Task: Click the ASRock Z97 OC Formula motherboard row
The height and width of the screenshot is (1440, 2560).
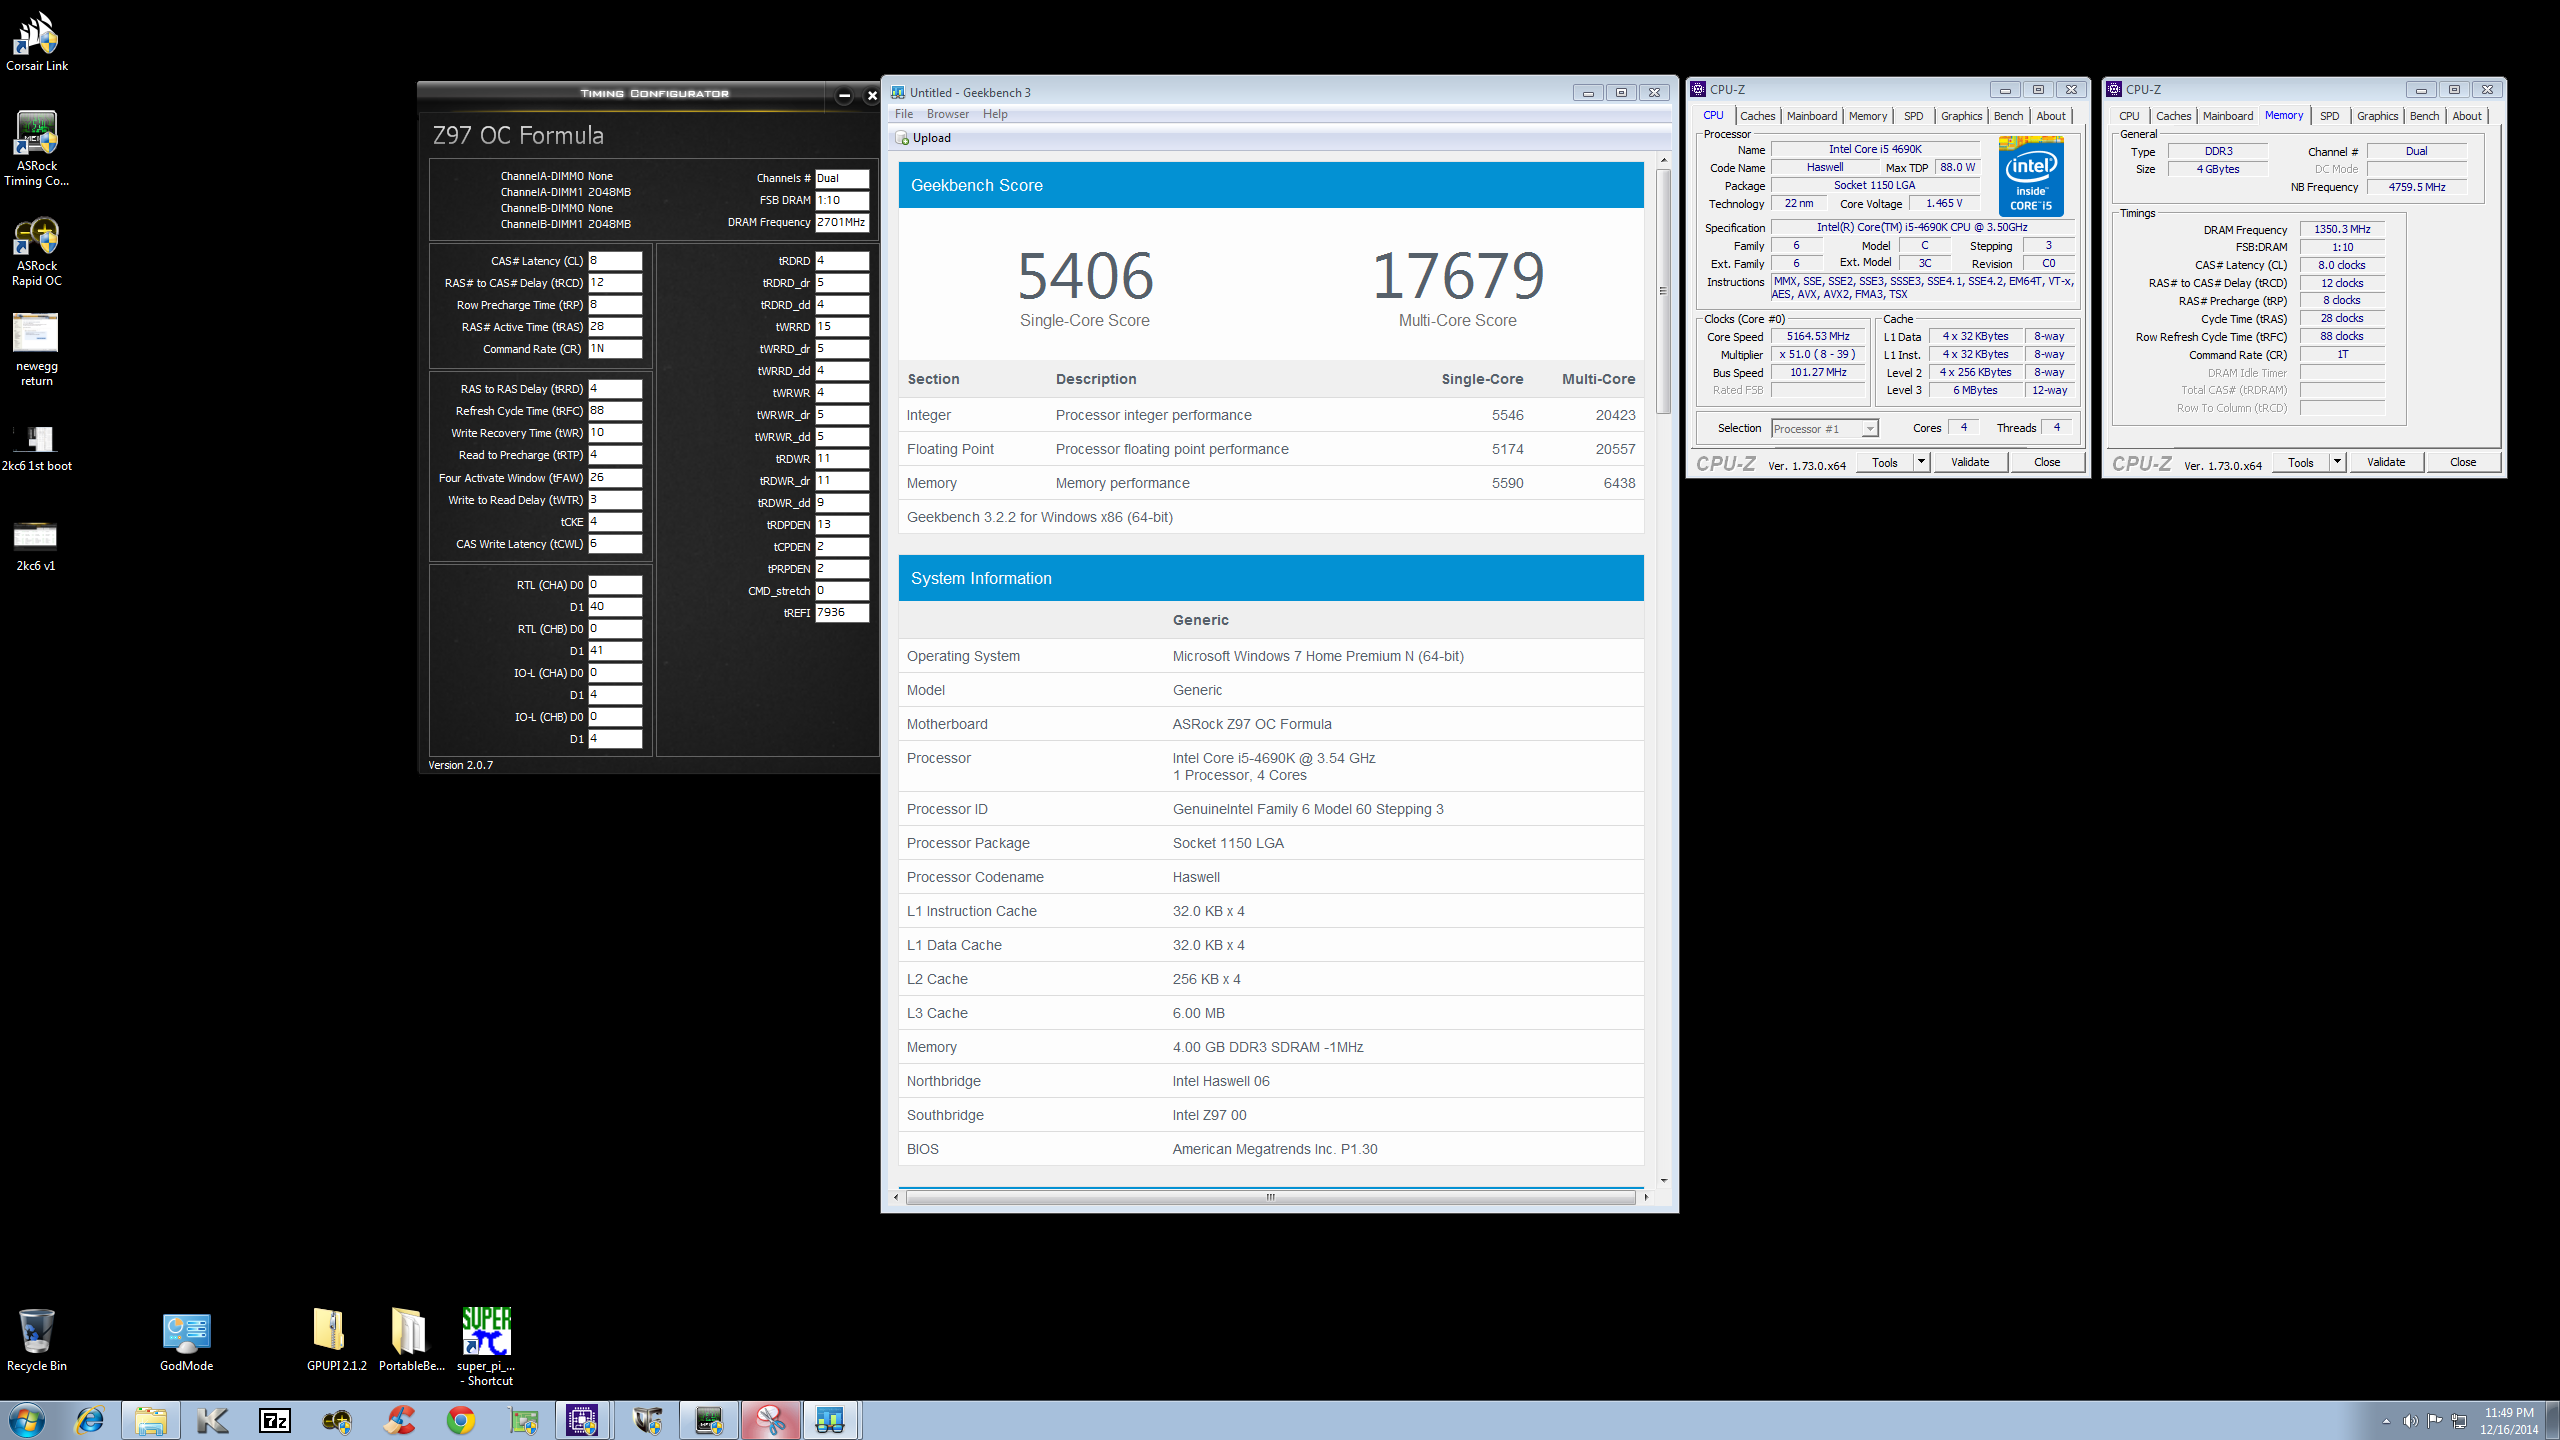Action: 1270,724
